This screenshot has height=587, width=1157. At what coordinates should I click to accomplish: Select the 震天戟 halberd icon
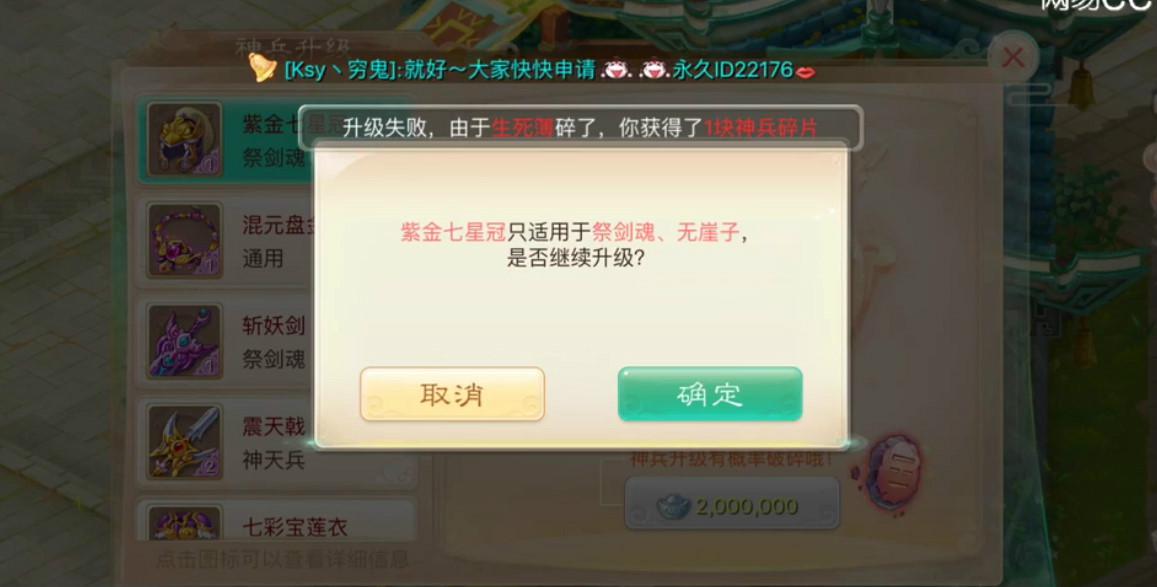(184, 442)
